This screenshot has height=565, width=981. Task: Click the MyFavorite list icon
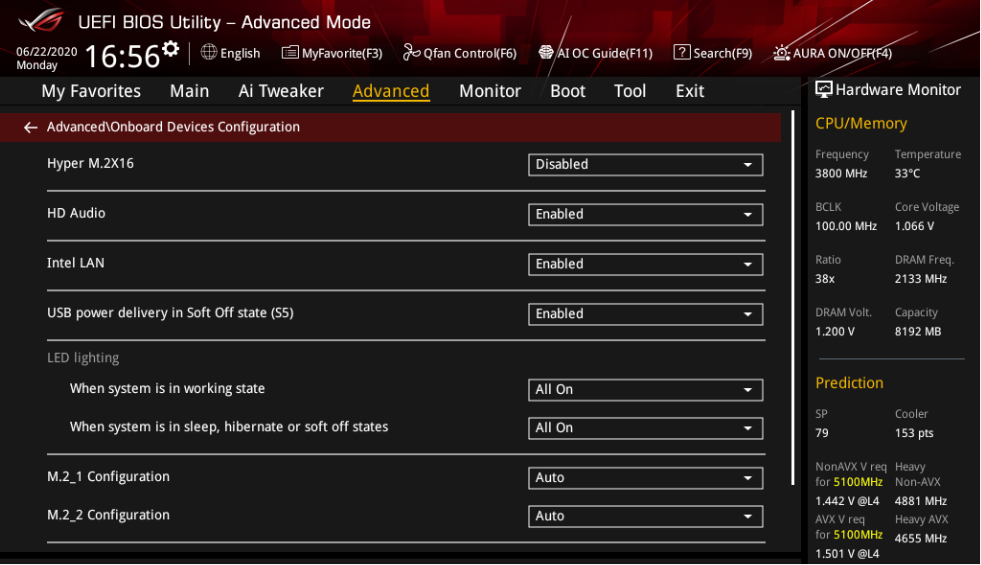290,53
